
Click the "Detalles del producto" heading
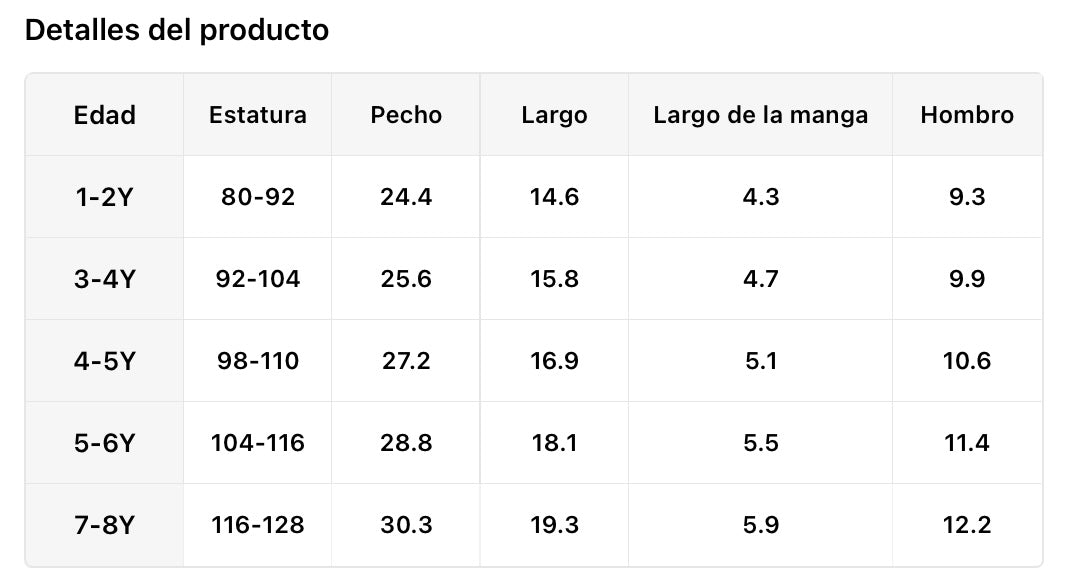pos(176,31)
